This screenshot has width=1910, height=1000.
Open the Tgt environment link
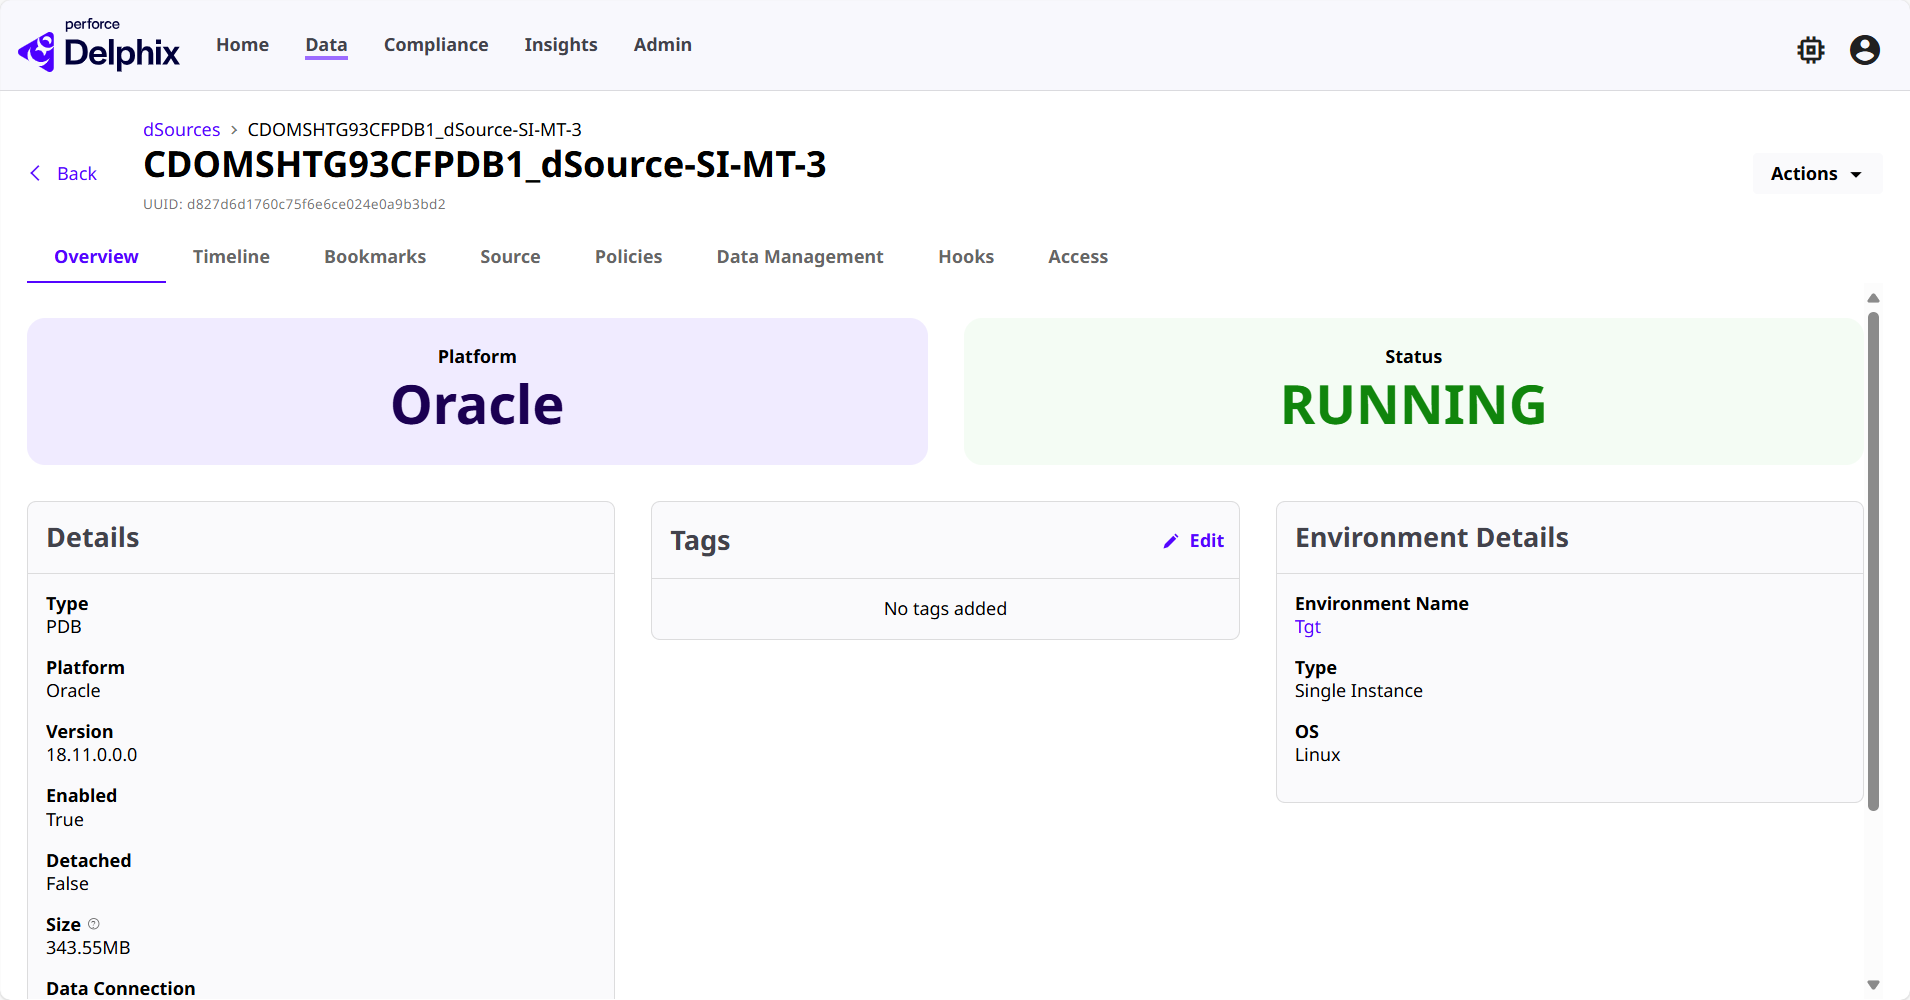coord(1307,627)
